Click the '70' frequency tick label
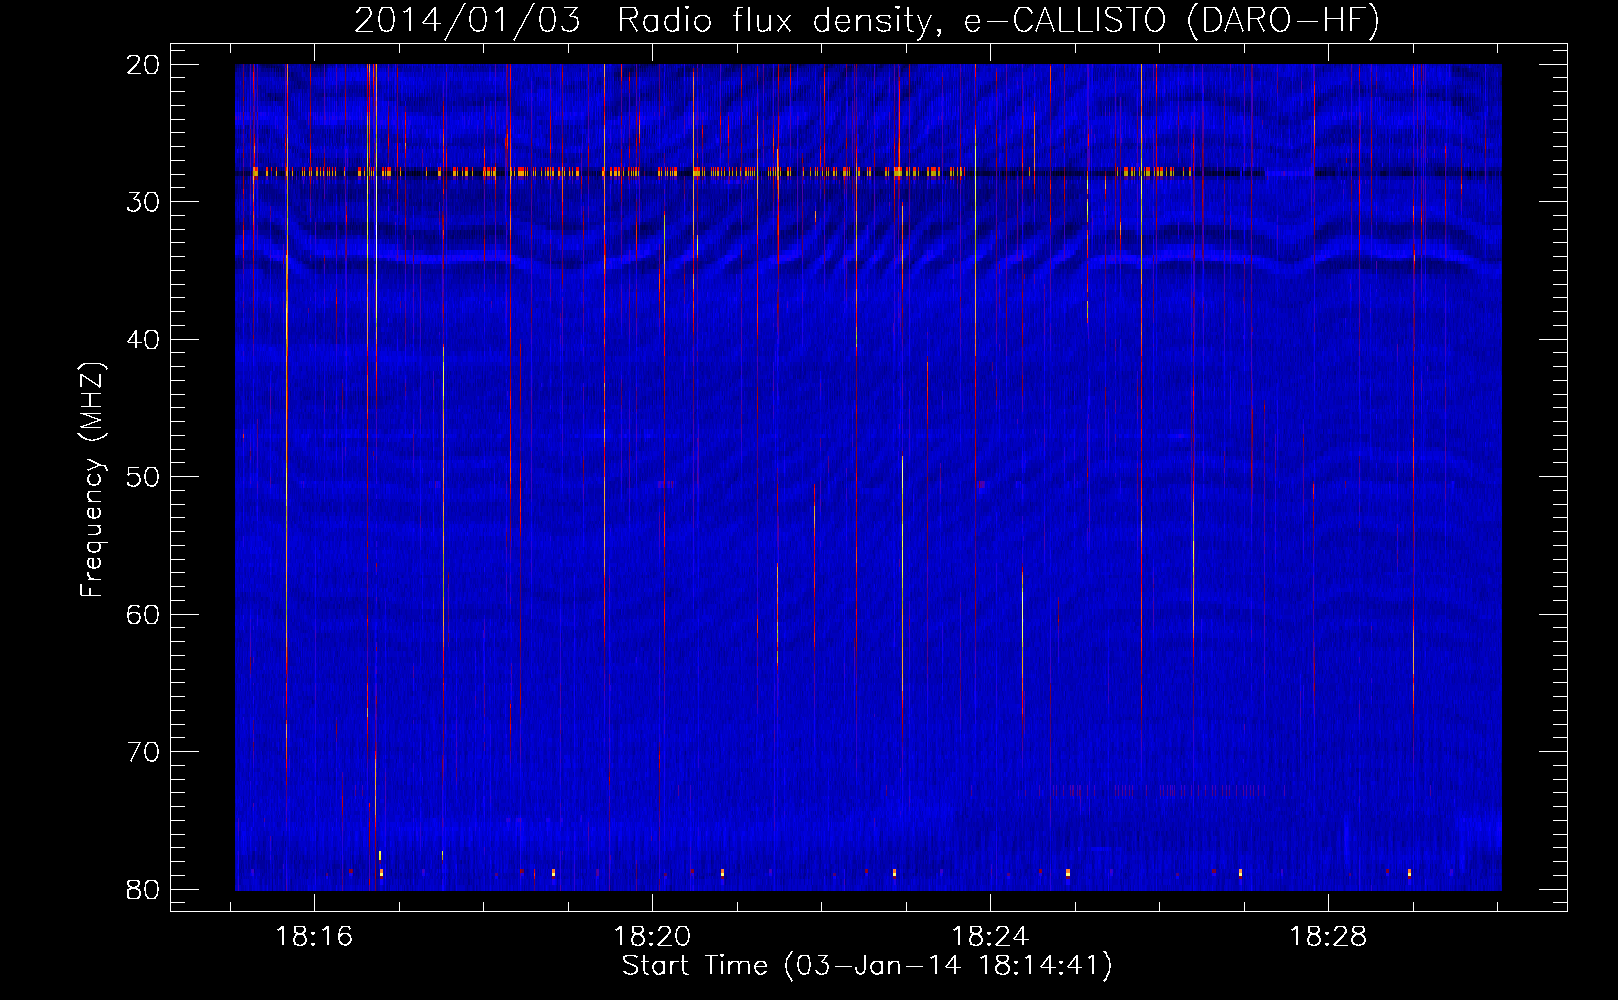Viewport: 1618px width, 1000px height. coord(144,752)
